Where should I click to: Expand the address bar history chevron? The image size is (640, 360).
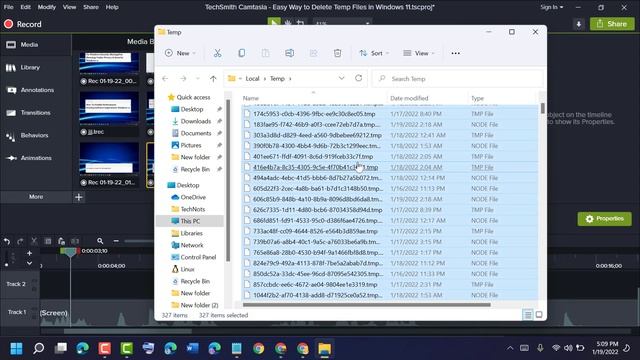341,78
